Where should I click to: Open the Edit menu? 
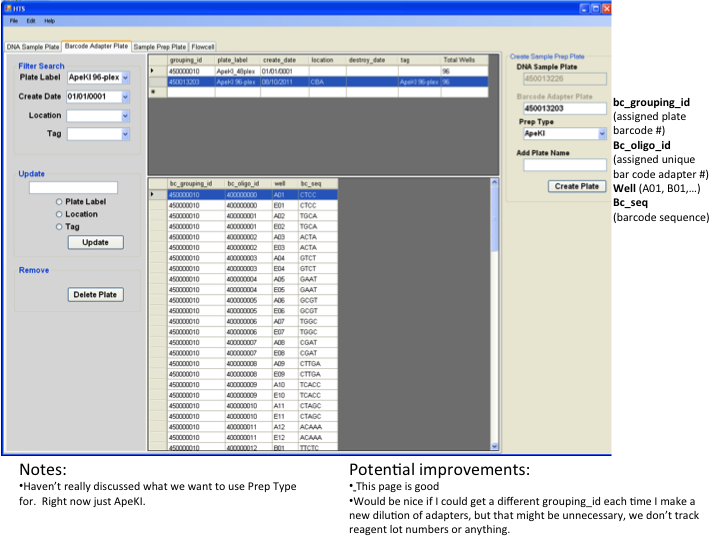click(x=31, y=21)
